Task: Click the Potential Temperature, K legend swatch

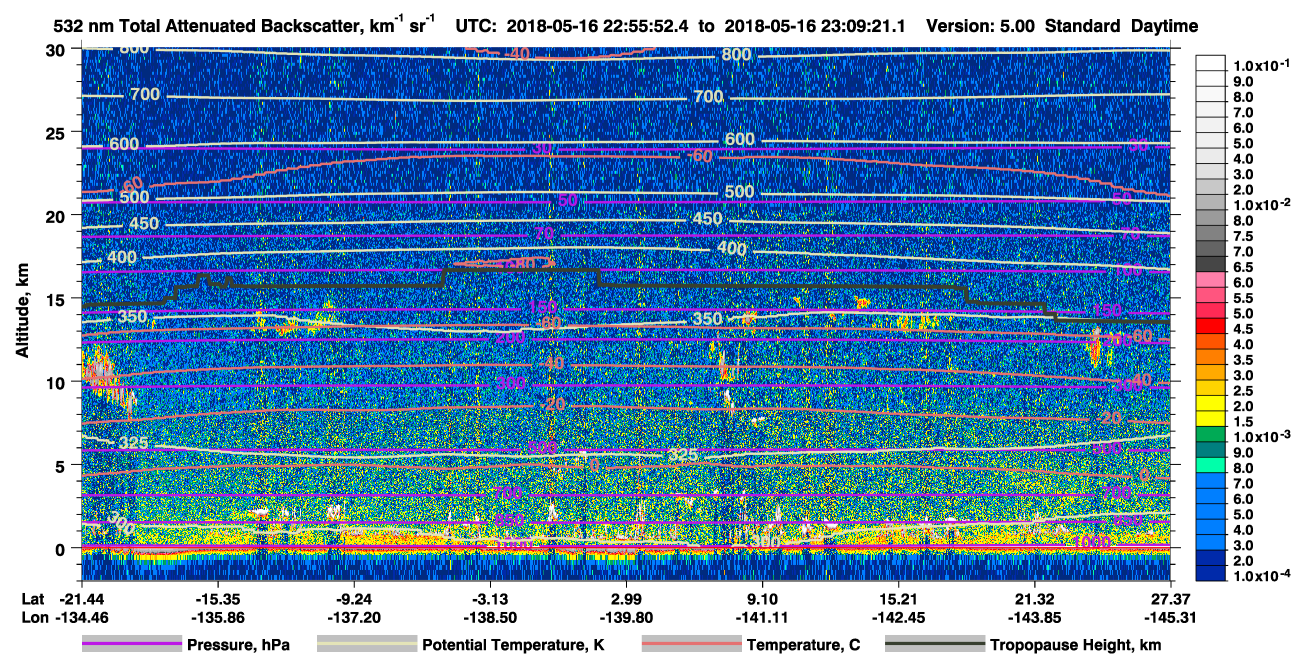Action: click(x=367, y=644)
